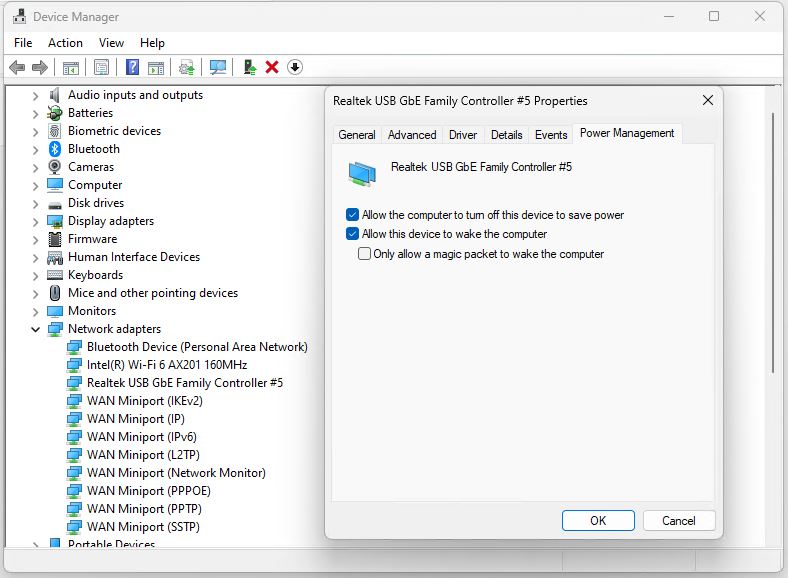Screen dimensions: 788x578
Task: Click the Audio inputs and outputs speaker icon
Action: point(54,95)
